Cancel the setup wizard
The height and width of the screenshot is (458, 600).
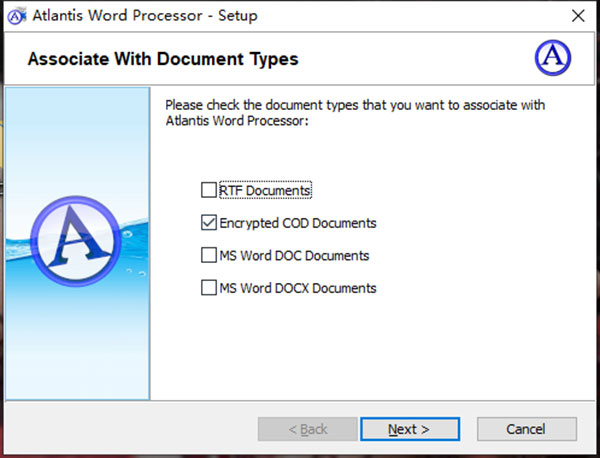point(526,429)
